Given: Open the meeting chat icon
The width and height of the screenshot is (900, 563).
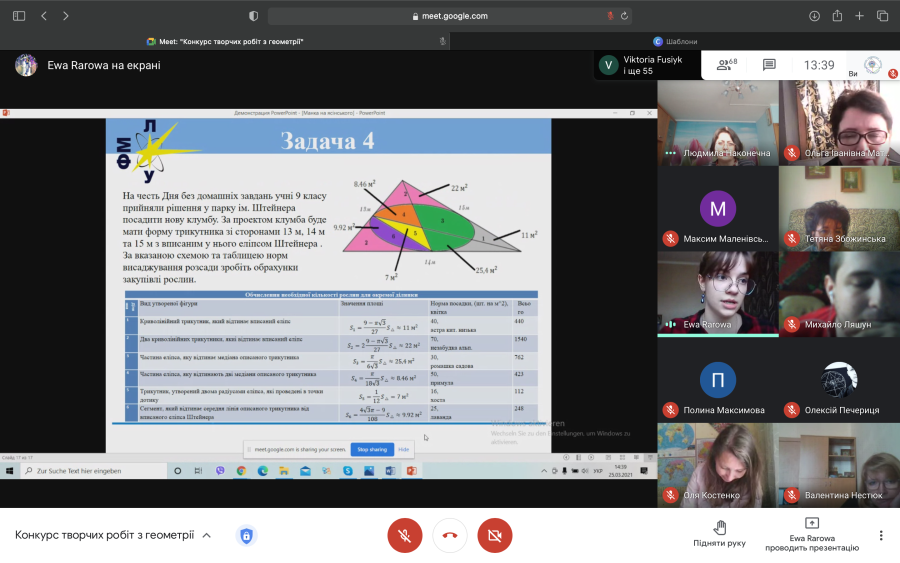Looking at the screenshot, I should (769, 65).
